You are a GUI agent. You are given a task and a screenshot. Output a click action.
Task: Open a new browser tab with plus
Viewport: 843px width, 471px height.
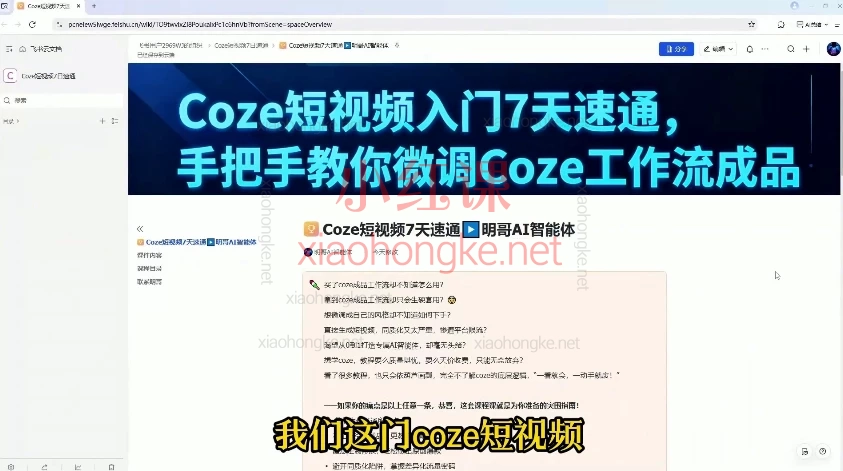click(94, 6)
